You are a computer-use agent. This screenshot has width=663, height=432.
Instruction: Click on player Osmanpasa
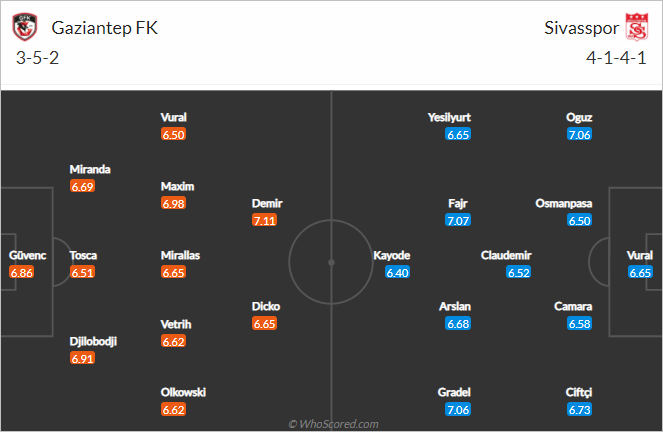click(x=564, y=203)
